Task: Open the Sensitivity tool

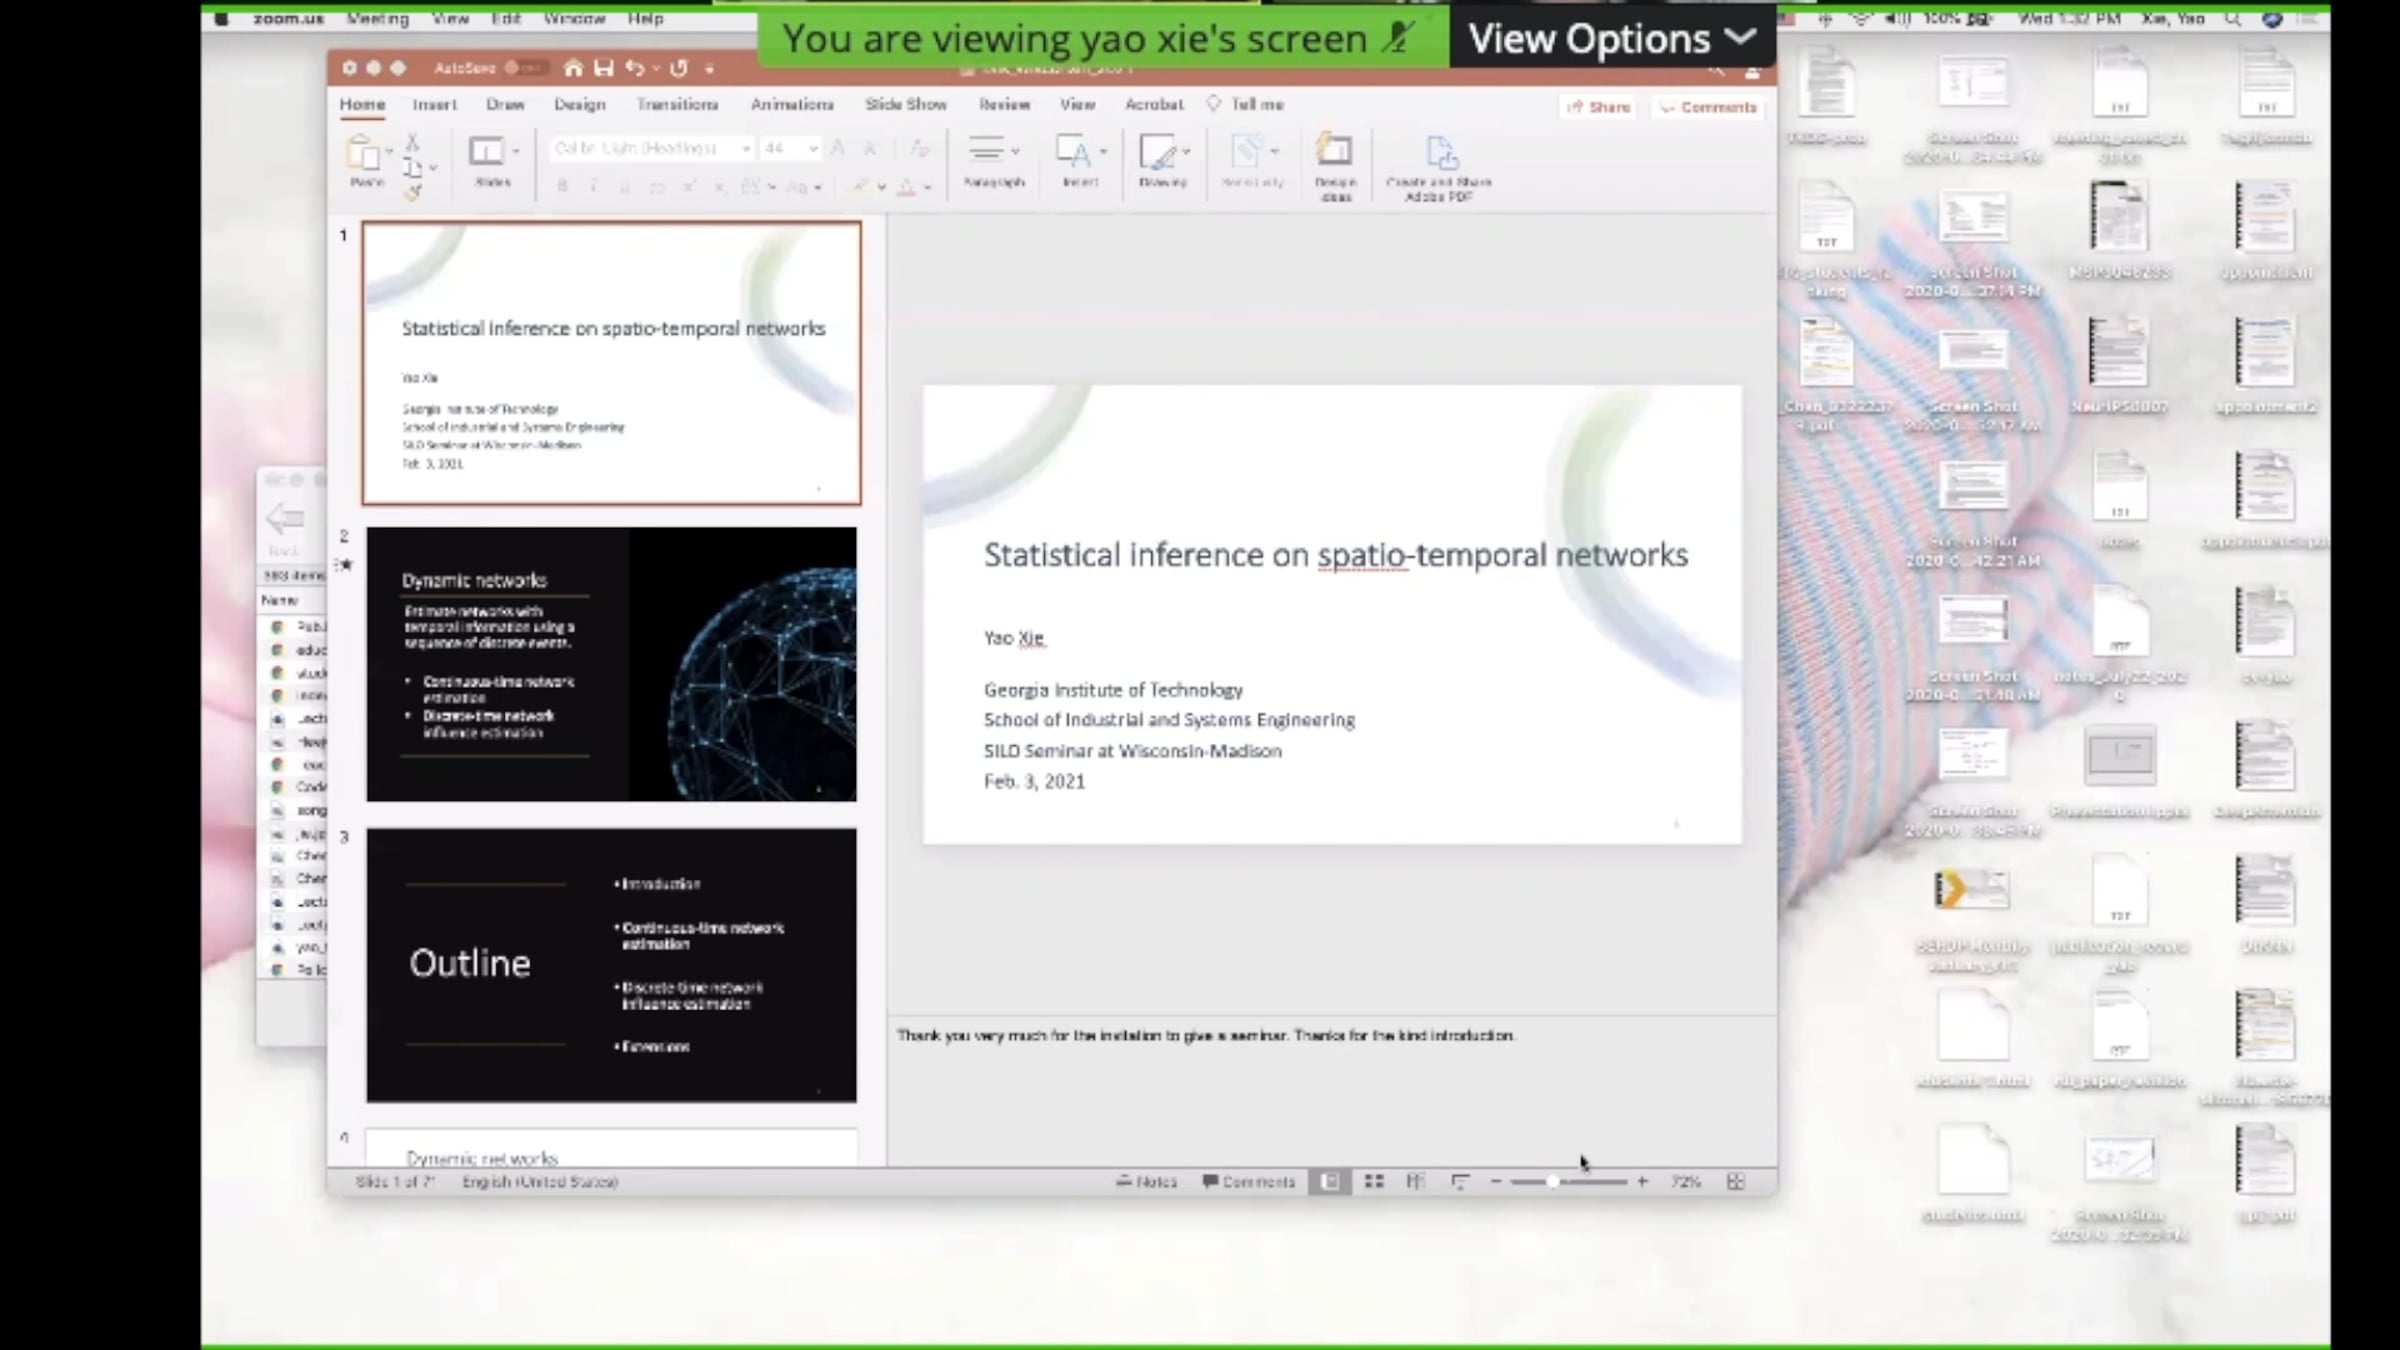Action: click(1252, 160)
